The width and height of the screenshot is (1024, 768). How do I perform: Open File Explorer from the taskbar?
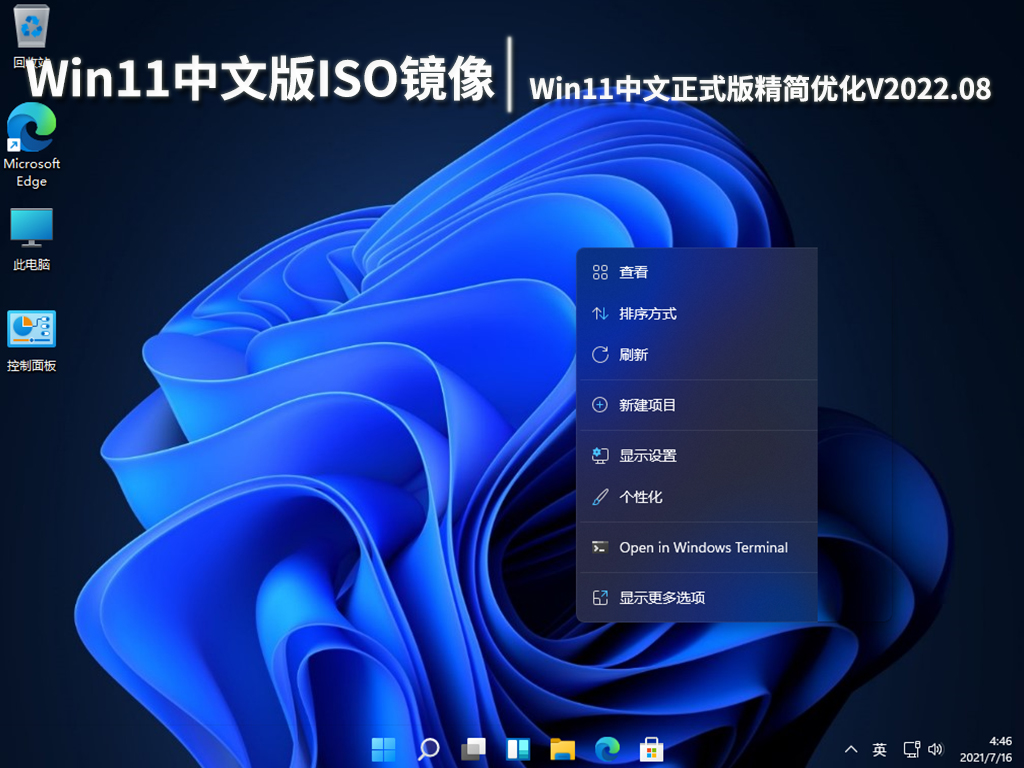click(x=562, y=748)
